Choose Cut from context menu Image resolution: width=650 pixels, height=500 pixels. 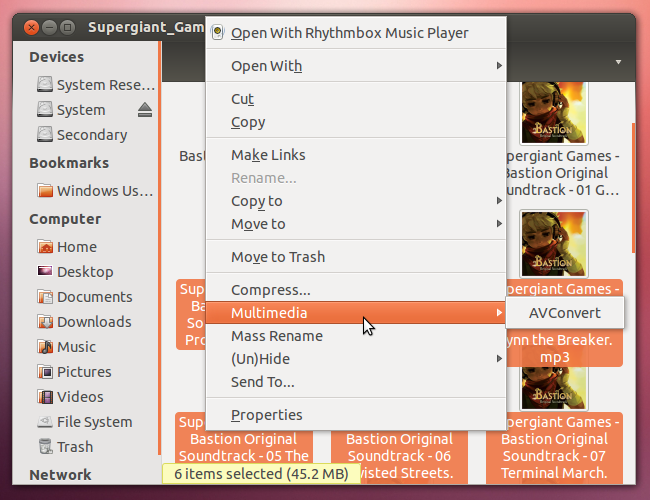(356, 99)
